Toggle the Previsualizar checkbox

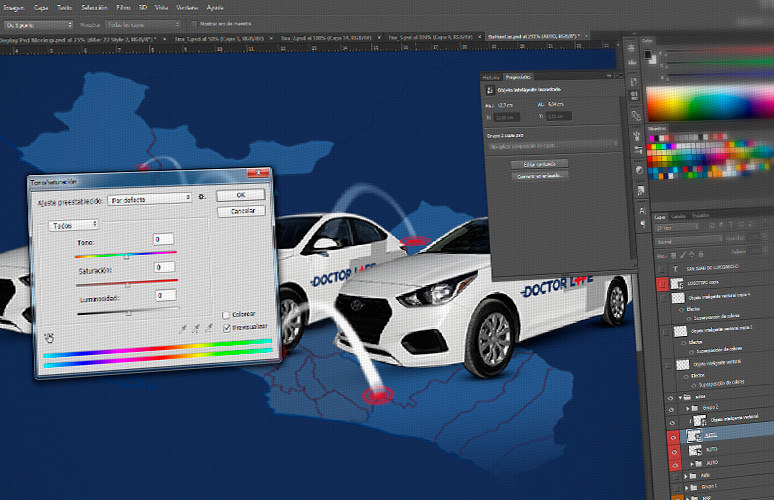point(227,328)
